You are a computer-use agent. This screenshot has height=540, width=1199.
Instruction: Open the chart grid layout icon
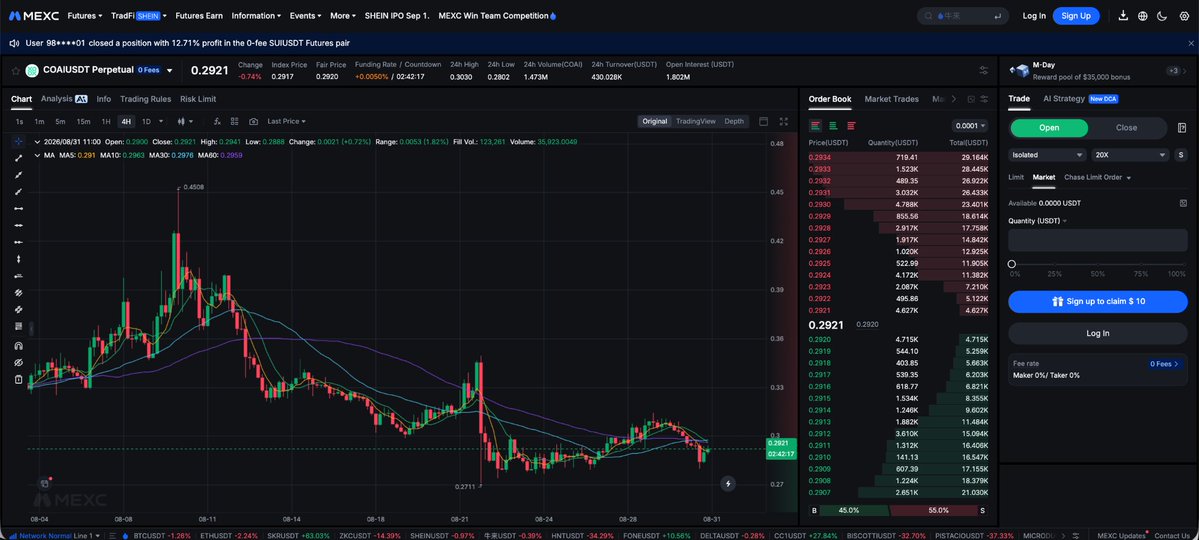pos(235,121)
